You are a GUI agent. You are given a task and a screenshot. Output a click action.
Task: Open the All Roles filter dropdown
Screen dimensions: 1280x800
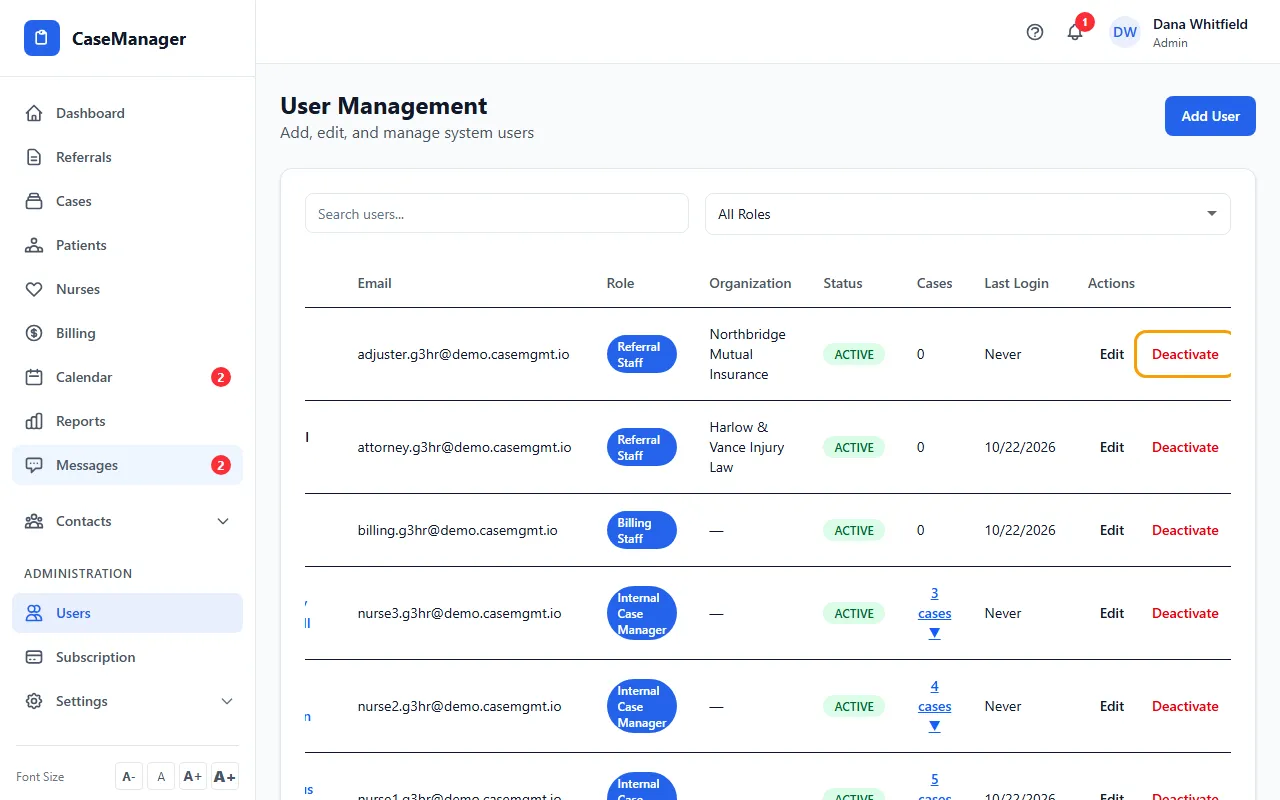[x=967, y=214]
